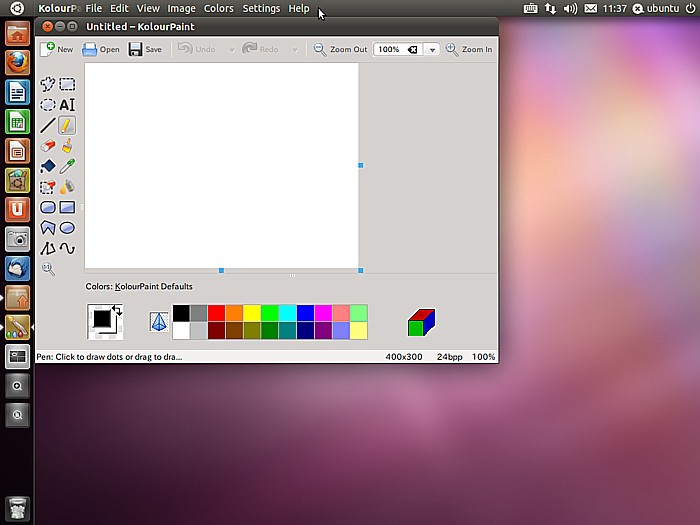Pick the red color swatch

tap(217, 313)
